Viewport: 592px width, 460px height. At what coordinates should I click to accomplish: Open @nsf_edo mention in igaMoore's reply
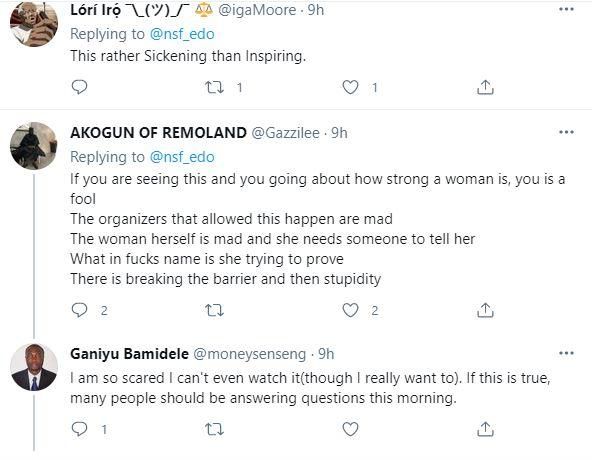182,34
